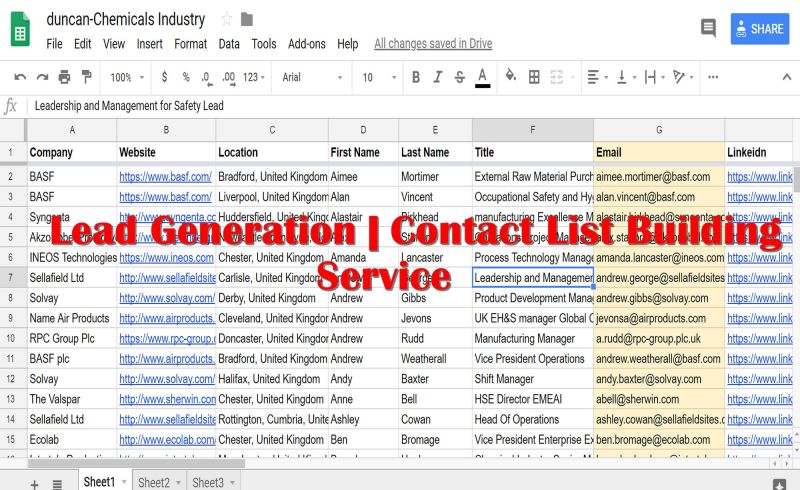This screenshot has width=800, height=490.
Task: Click All changes saved in Drive link
Action: pos(433,44)
